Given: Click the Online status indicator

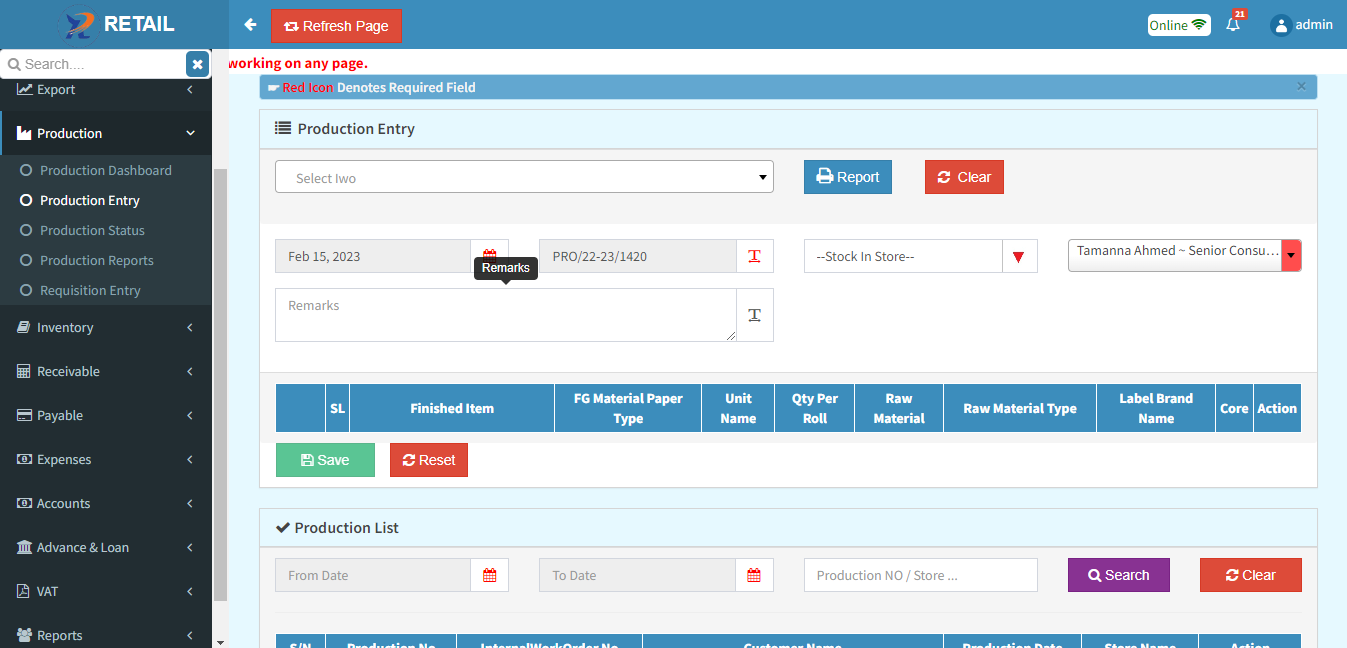Looking at the screenshot, I should click(x=1178, y=25).
